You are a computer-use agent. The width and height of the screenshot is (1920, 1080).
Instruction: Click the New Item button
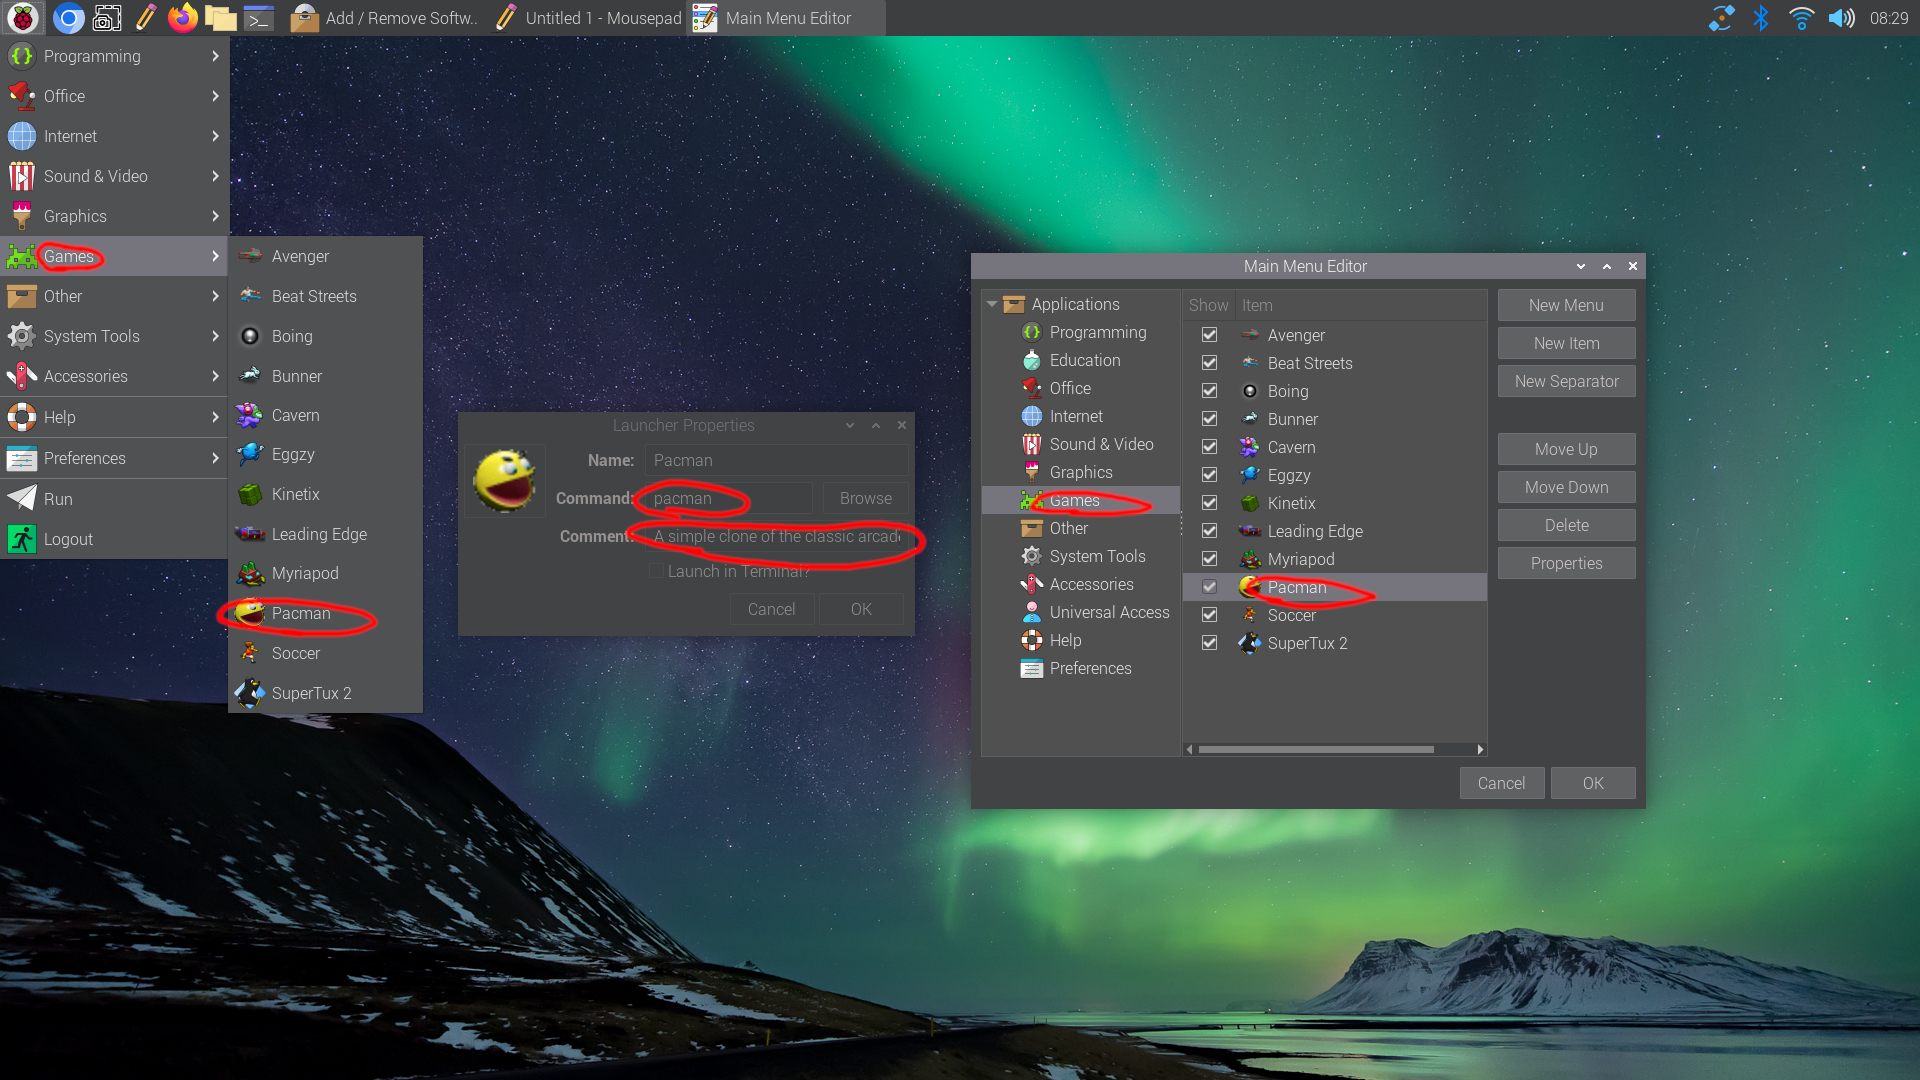[1566, 343]
